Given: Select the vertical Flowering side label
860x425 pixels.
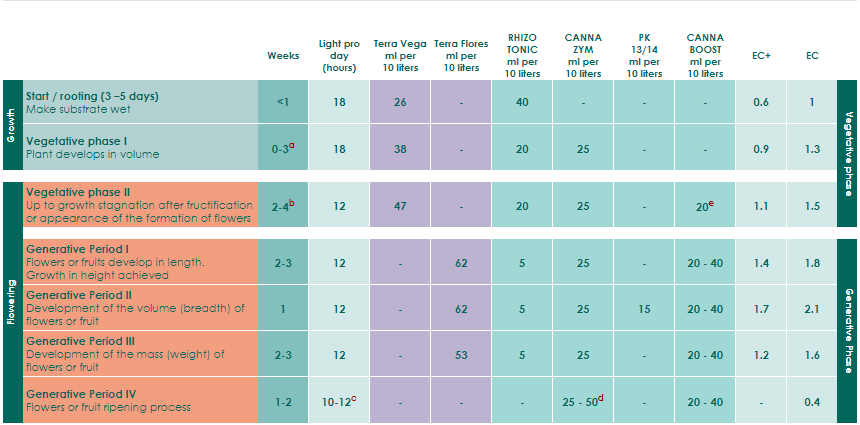Looking at the screenshot, I should click(x=12, y=303).
